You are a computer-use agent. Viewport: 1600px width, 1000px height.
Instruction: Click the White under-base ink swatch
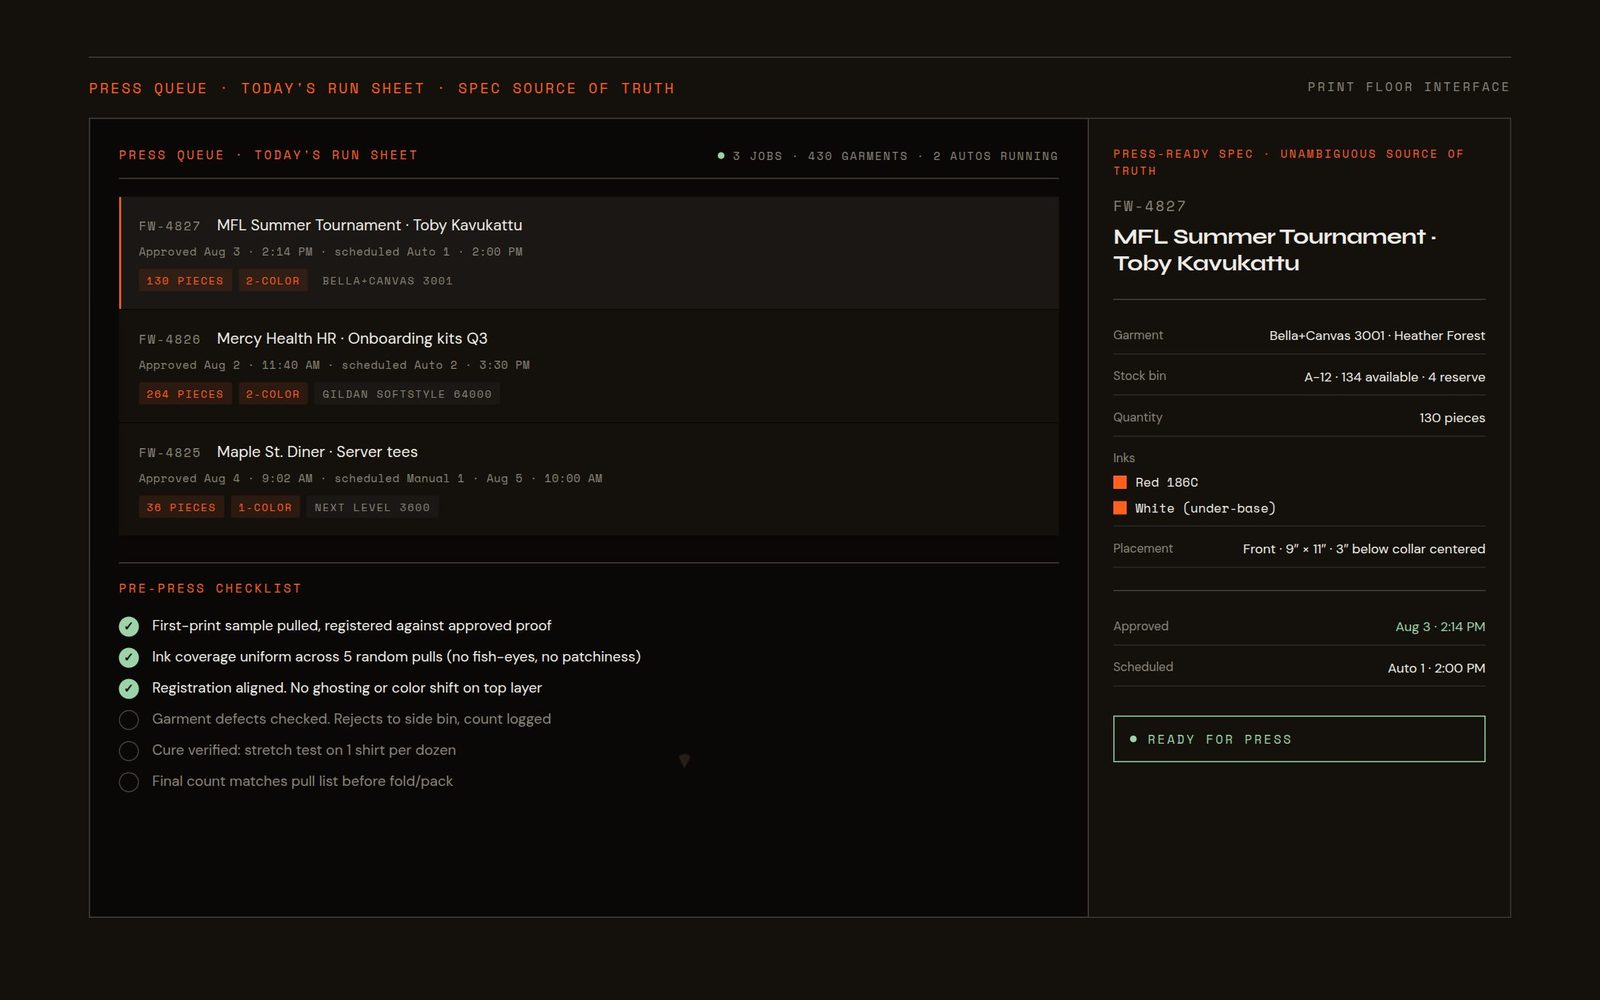1120,508
